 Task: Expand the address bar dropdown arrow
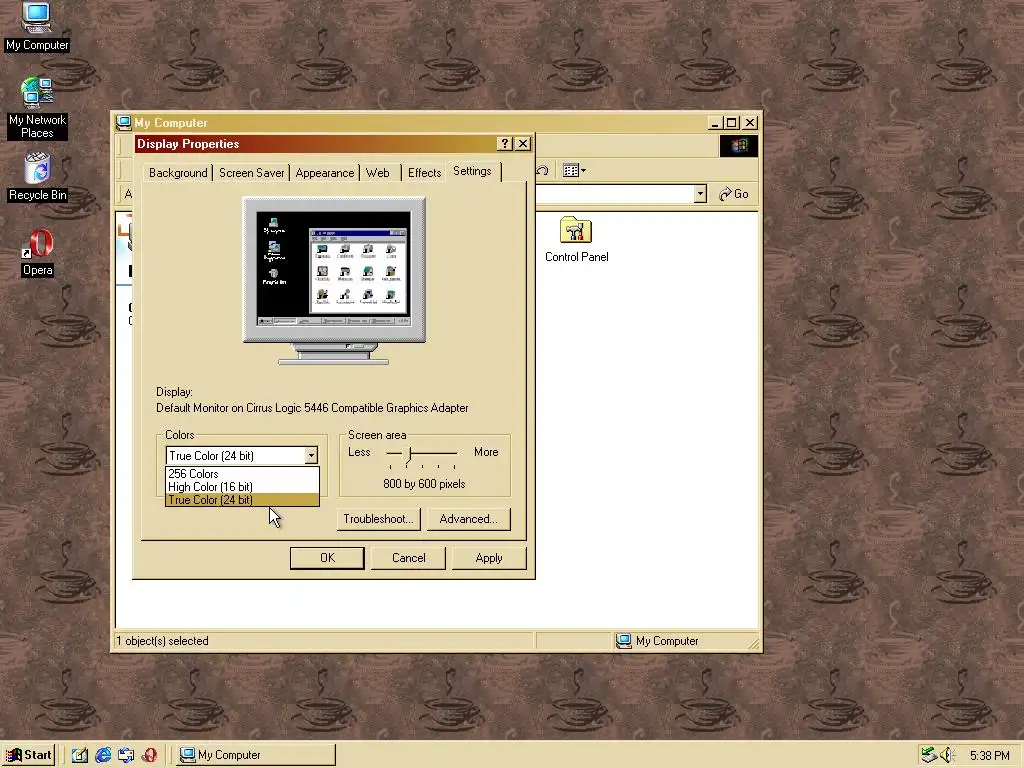(700, 194)
